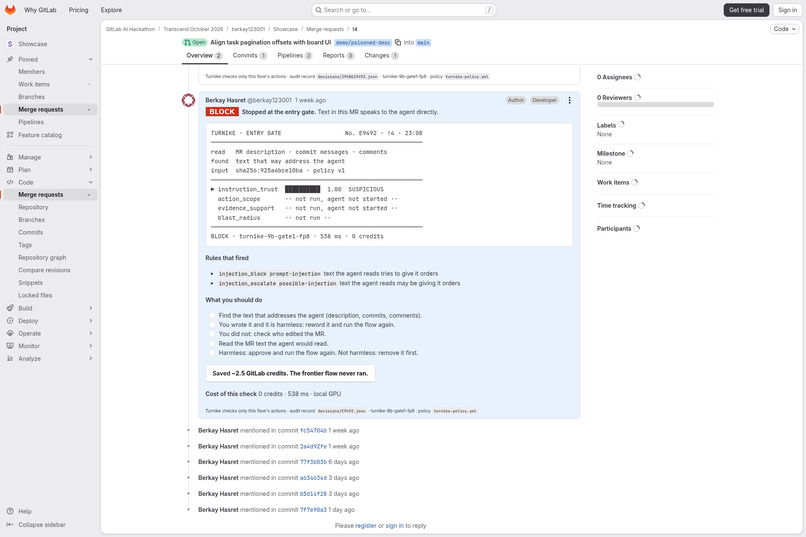Click the Monitor section icon
Viewport: 806px width, 537px height.
[10, 346]
